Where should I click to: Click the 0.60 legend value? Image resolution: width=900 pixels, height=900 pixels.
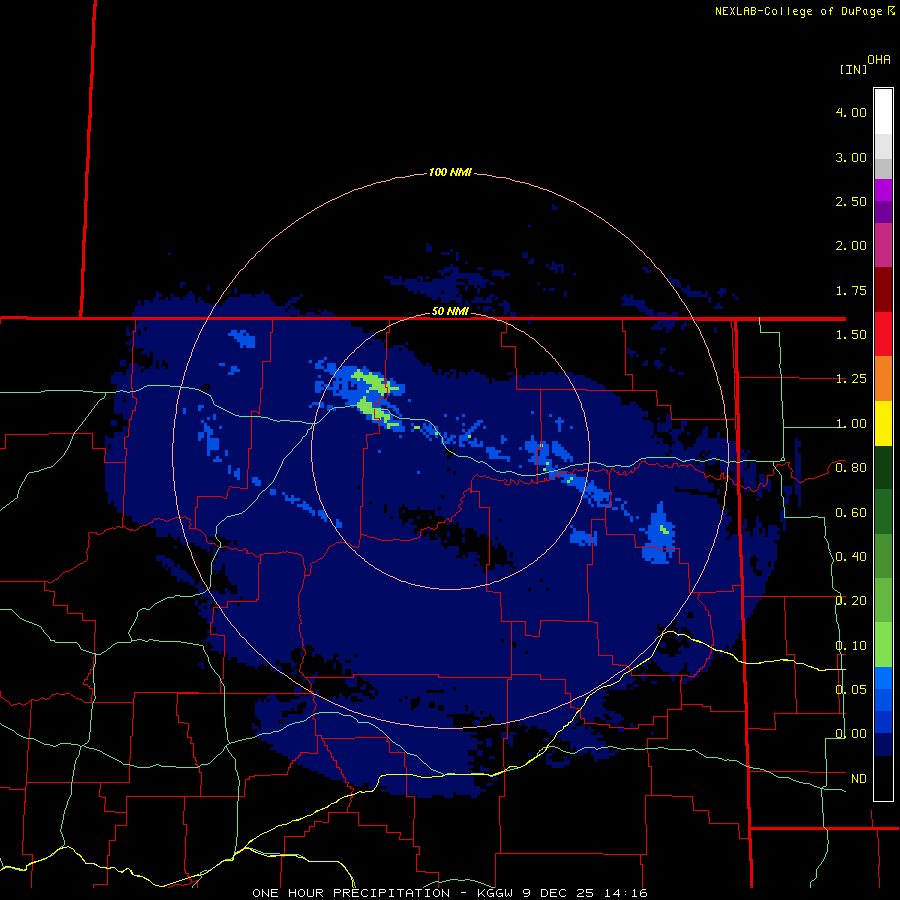[851, 513]
